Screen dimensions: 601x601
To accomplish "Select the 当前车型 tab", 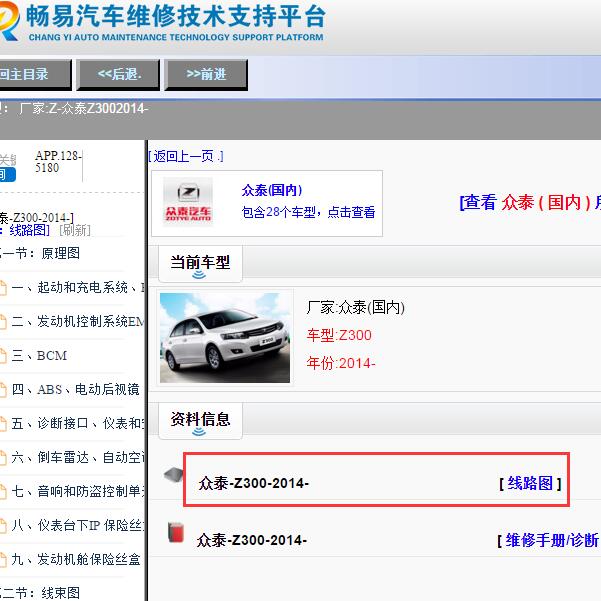I will coord(200,264).
